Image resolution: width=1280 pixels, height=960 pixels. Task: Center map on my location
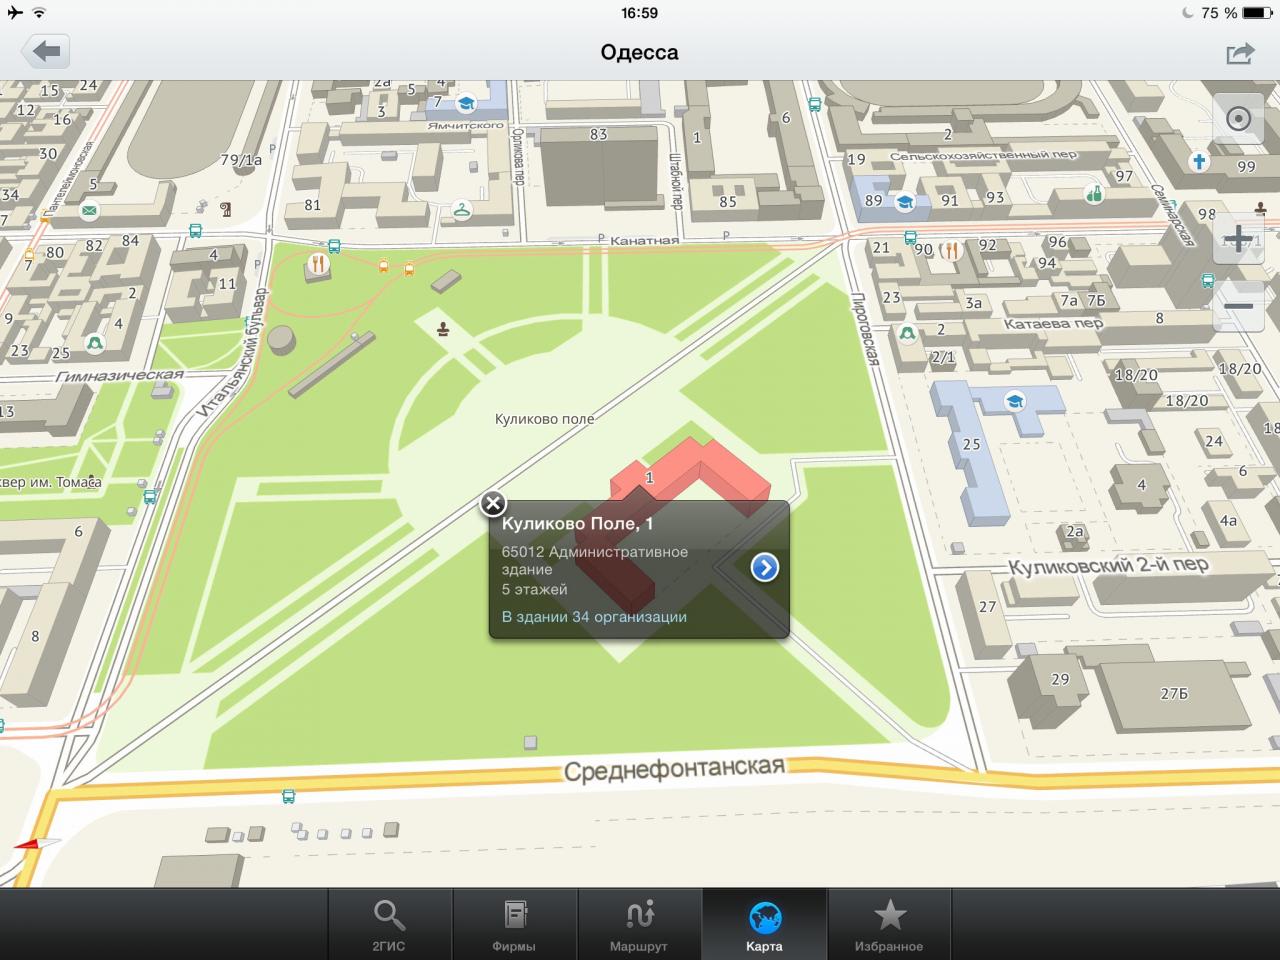point(1238,119)
